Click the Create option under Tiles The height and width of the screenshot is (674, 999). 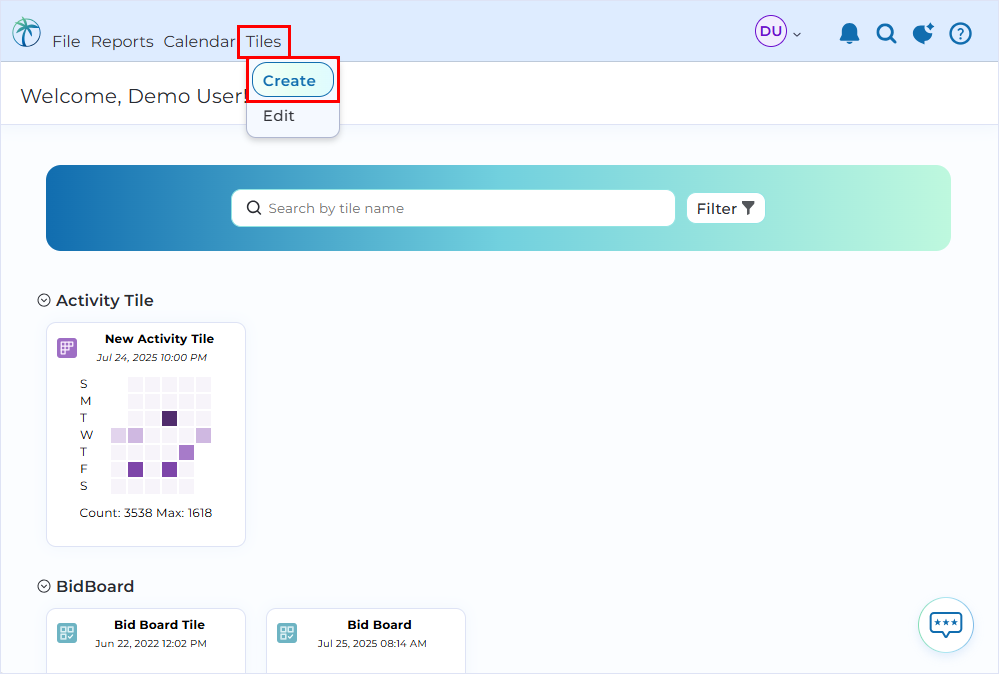[x=290, y=80]
